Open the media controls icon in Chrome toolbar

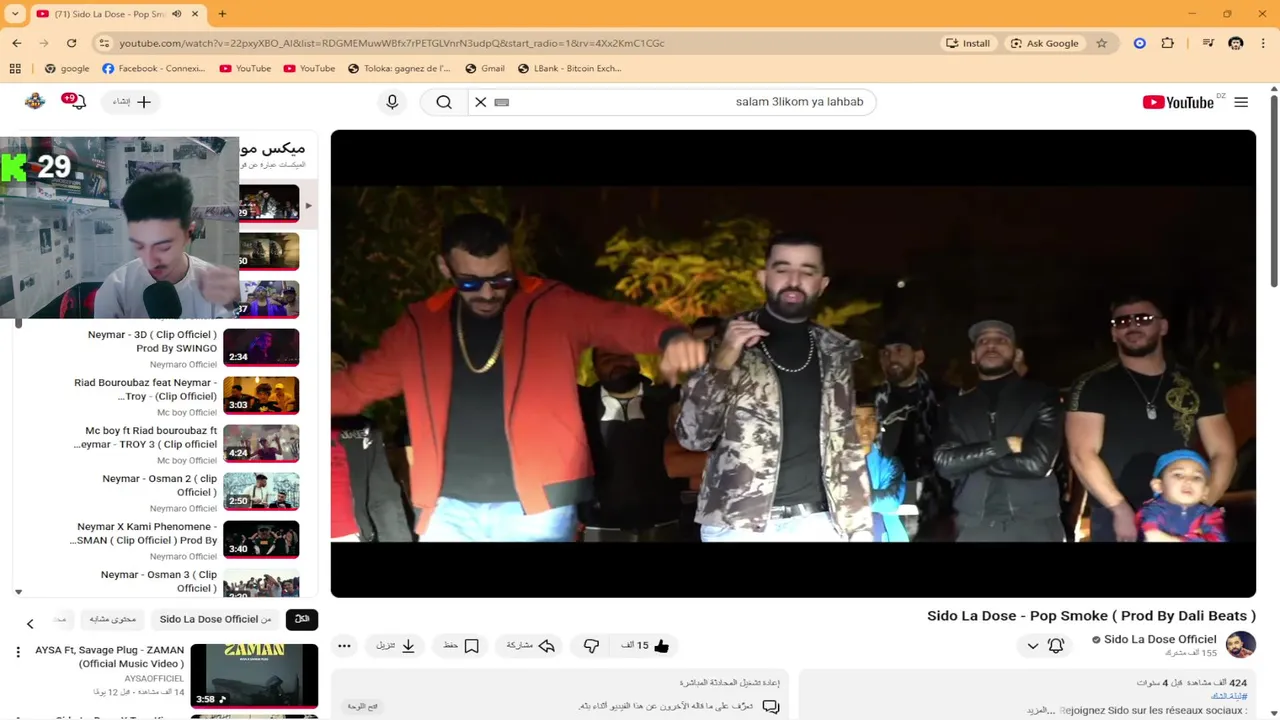1208,43
